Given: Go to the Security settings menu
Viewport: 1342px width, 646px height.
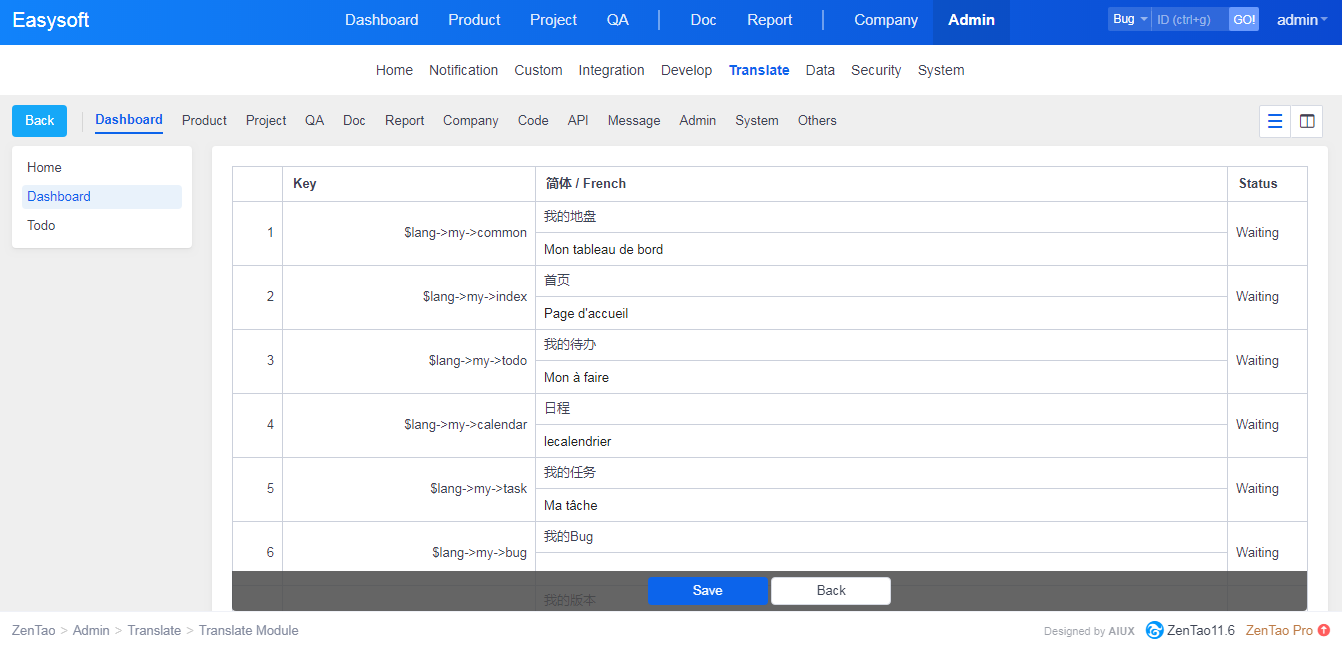Looking at the screenshot, I should (x=876, y=70).
